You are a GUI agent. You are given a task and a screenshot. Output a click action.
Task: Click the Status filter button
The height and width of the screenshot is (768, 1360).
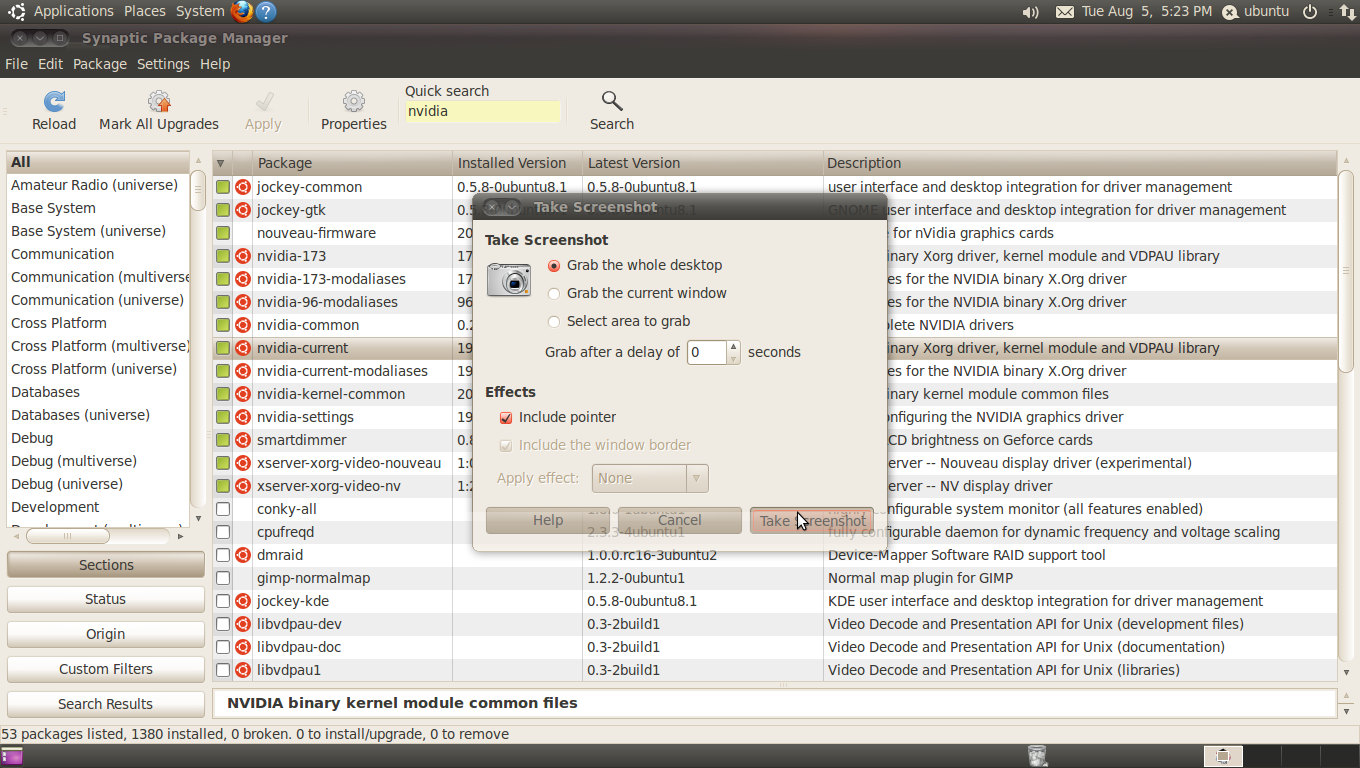click(x=106, y=599)
